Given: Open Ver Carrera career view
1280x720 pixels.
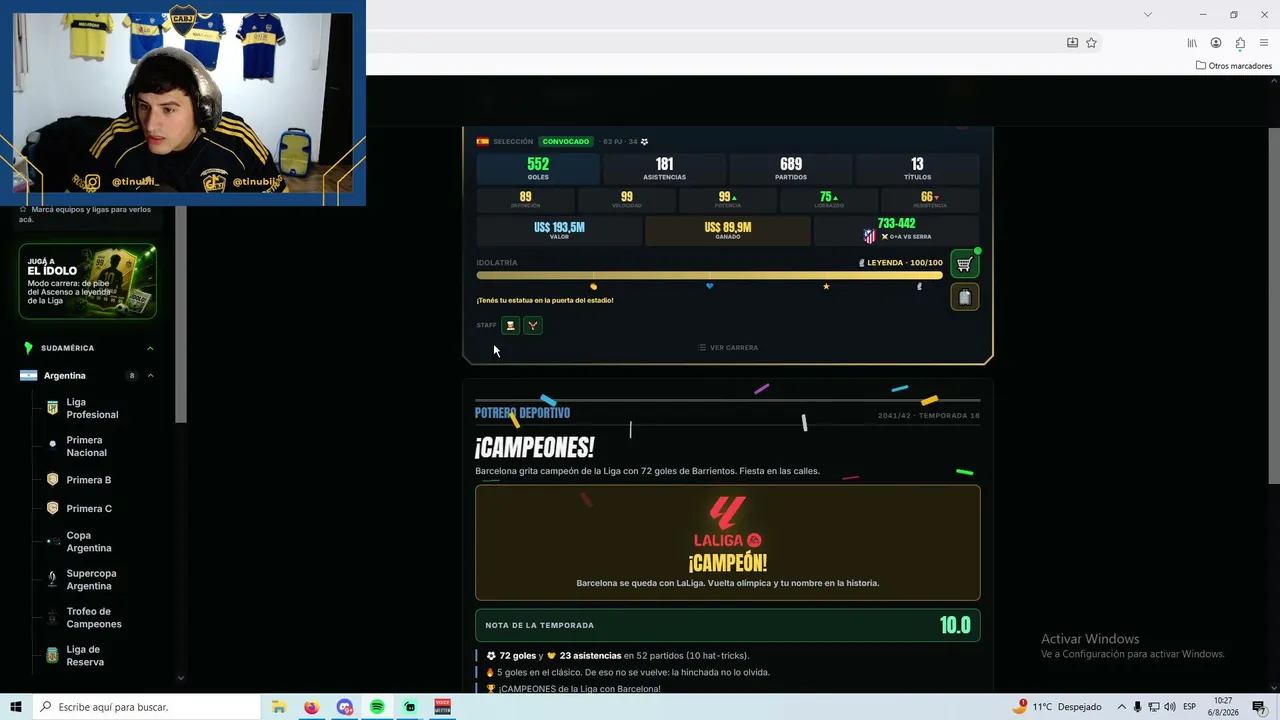Looking at the screenshot, I should coord(728,348).
